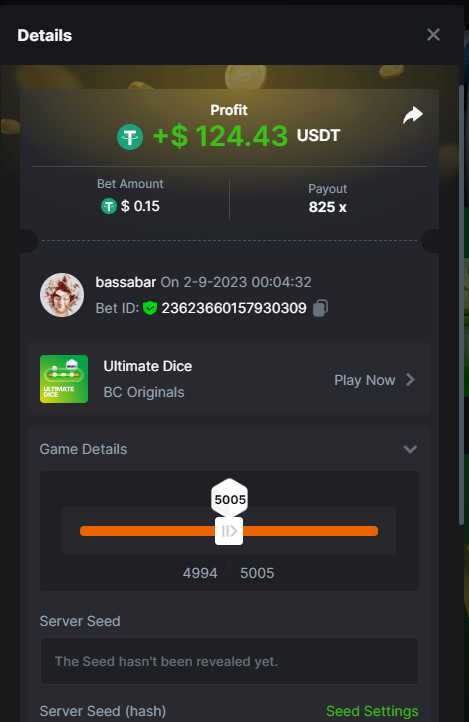
Task: Click the Tether icon beside Bet Amount
Action: point(109,206)
